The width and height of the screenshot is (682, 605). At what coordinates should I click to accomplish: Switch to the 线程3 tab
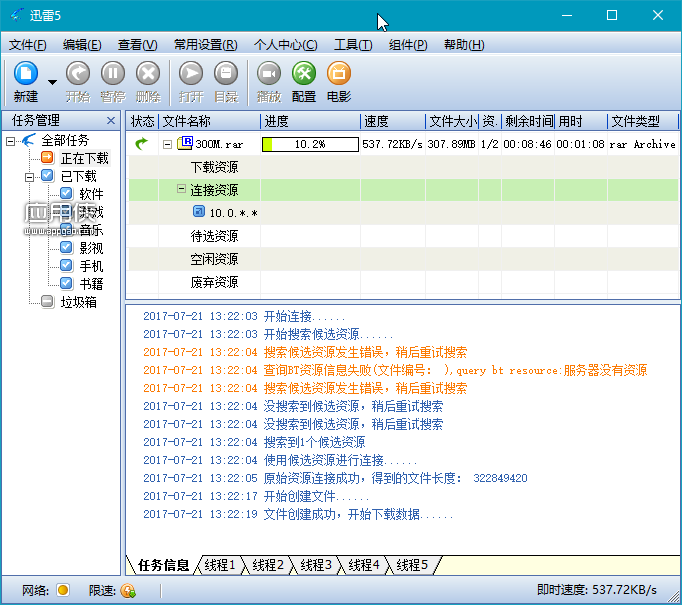(316, 565)
